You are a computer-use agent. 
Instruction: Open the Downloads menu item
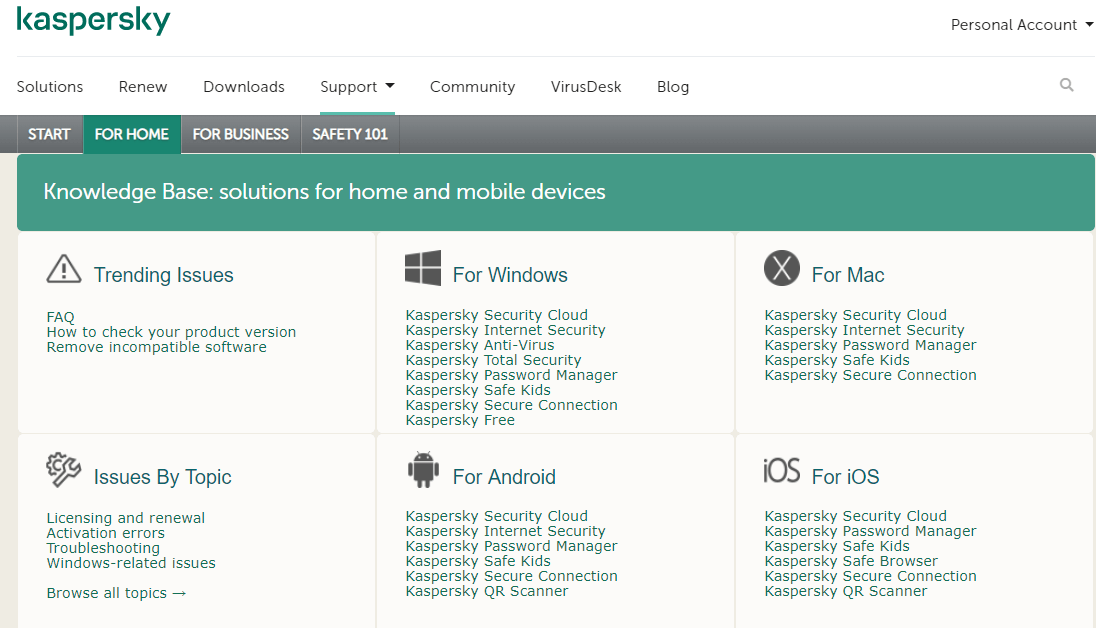tap(244, 87)
